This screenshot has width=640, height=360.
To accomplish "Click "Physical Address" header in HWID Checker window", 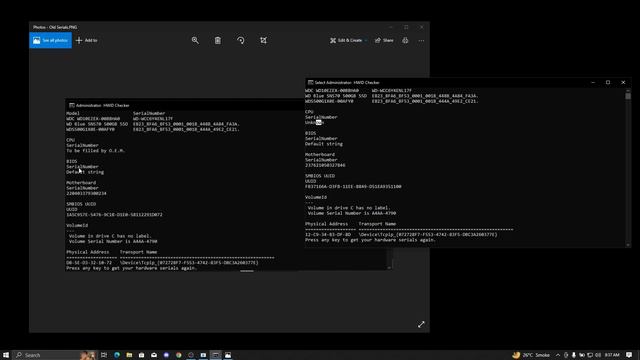I will click(x=327, y=224).
